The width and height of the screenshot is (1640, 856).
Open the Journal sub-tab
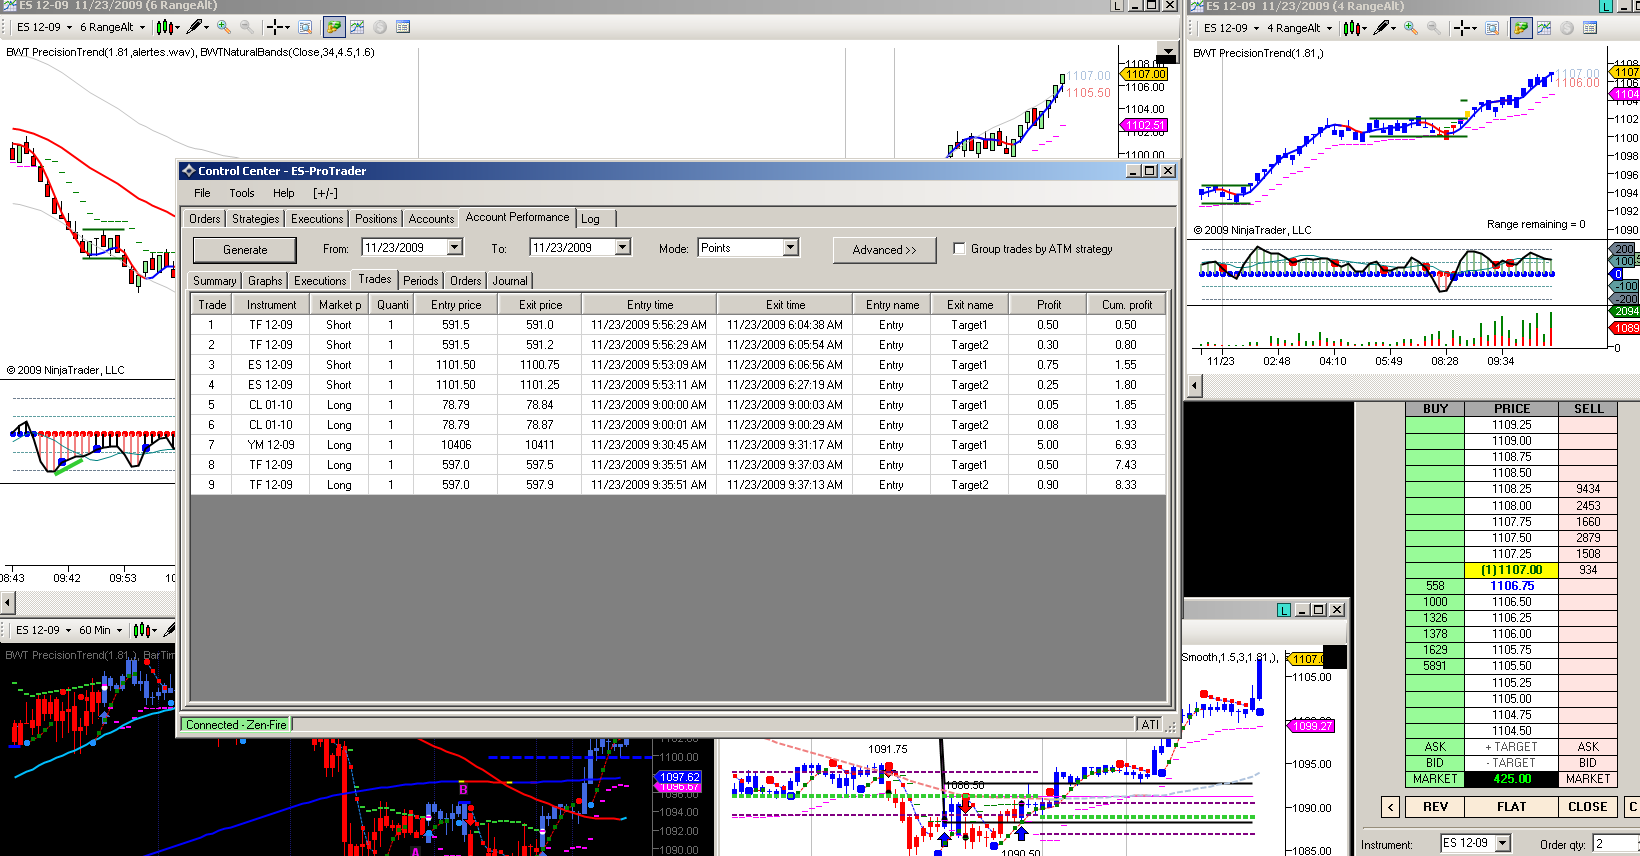point(510,281)
